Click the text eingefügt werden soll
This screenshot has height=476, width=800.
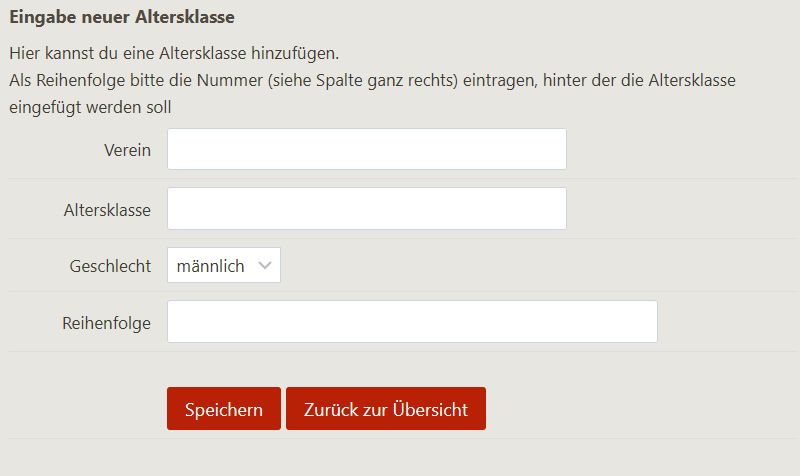tap(90, 107)
